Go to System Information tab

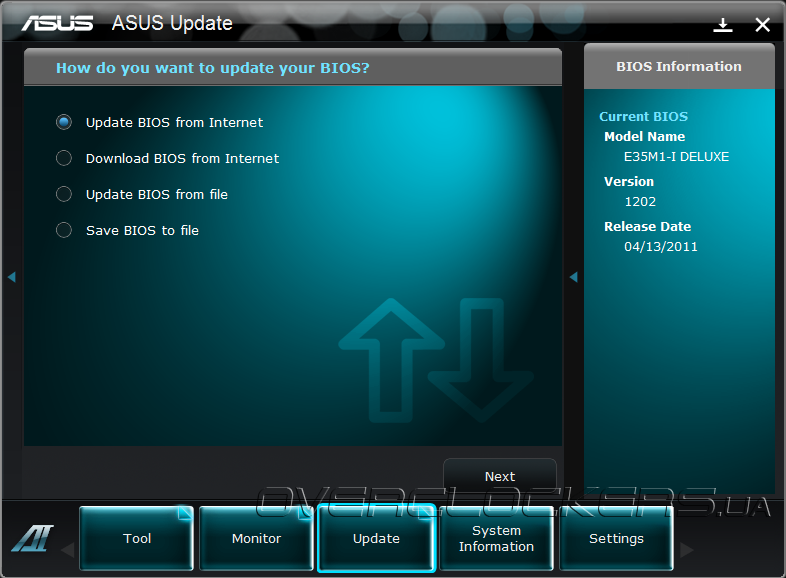[x=496, y=538]
